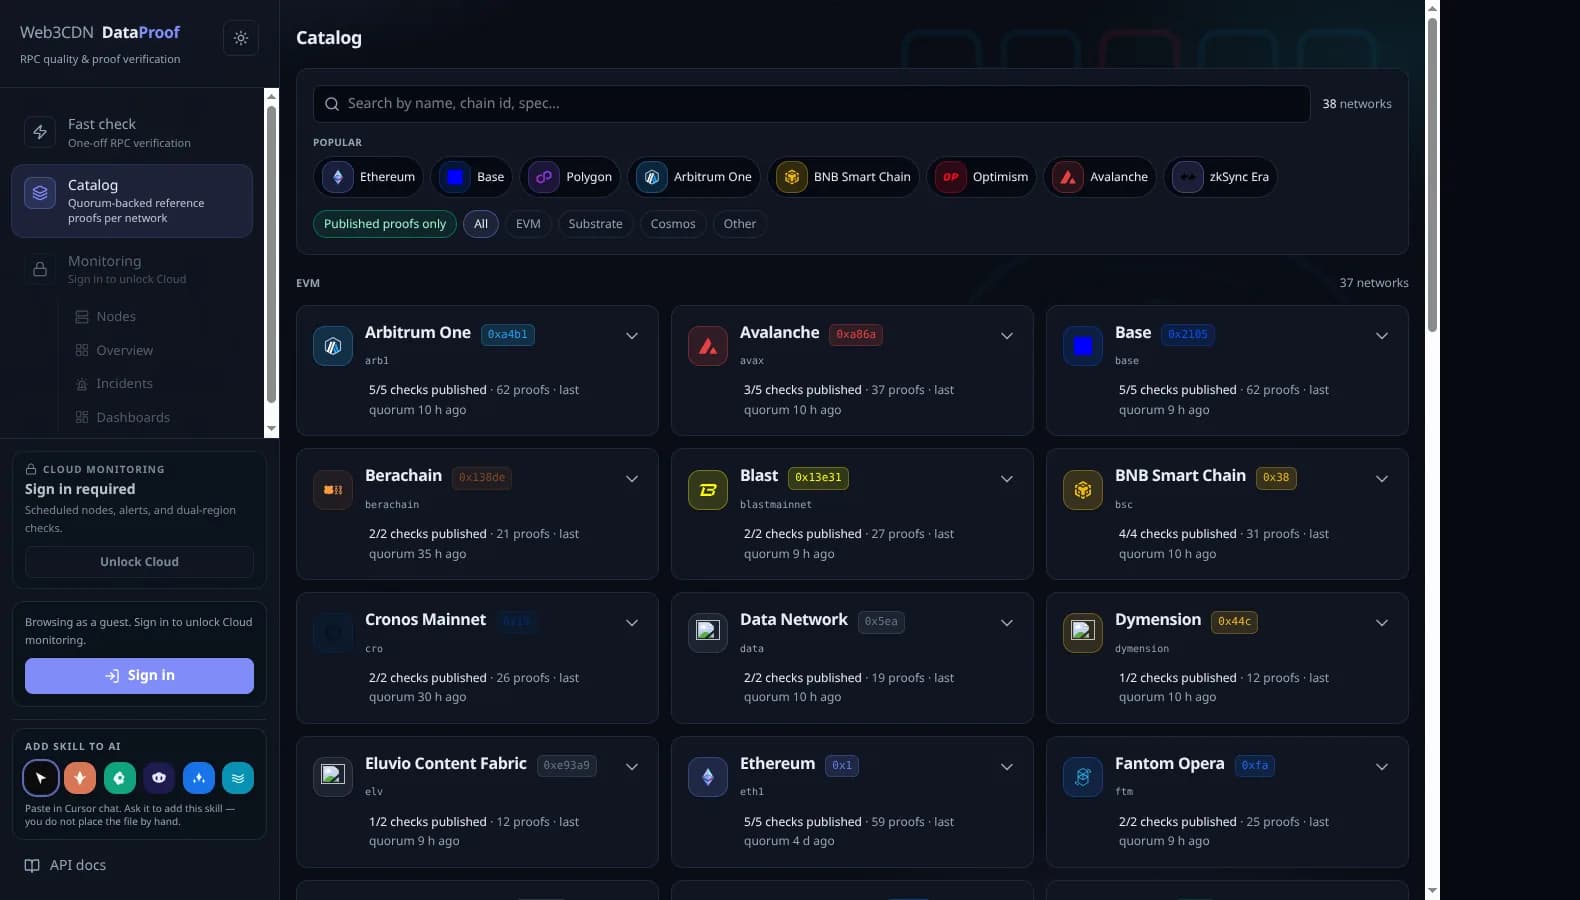This screenshot has height=900, width=1580.
Task: Select the Other filter chip
Action: click(x=740, y=224)
